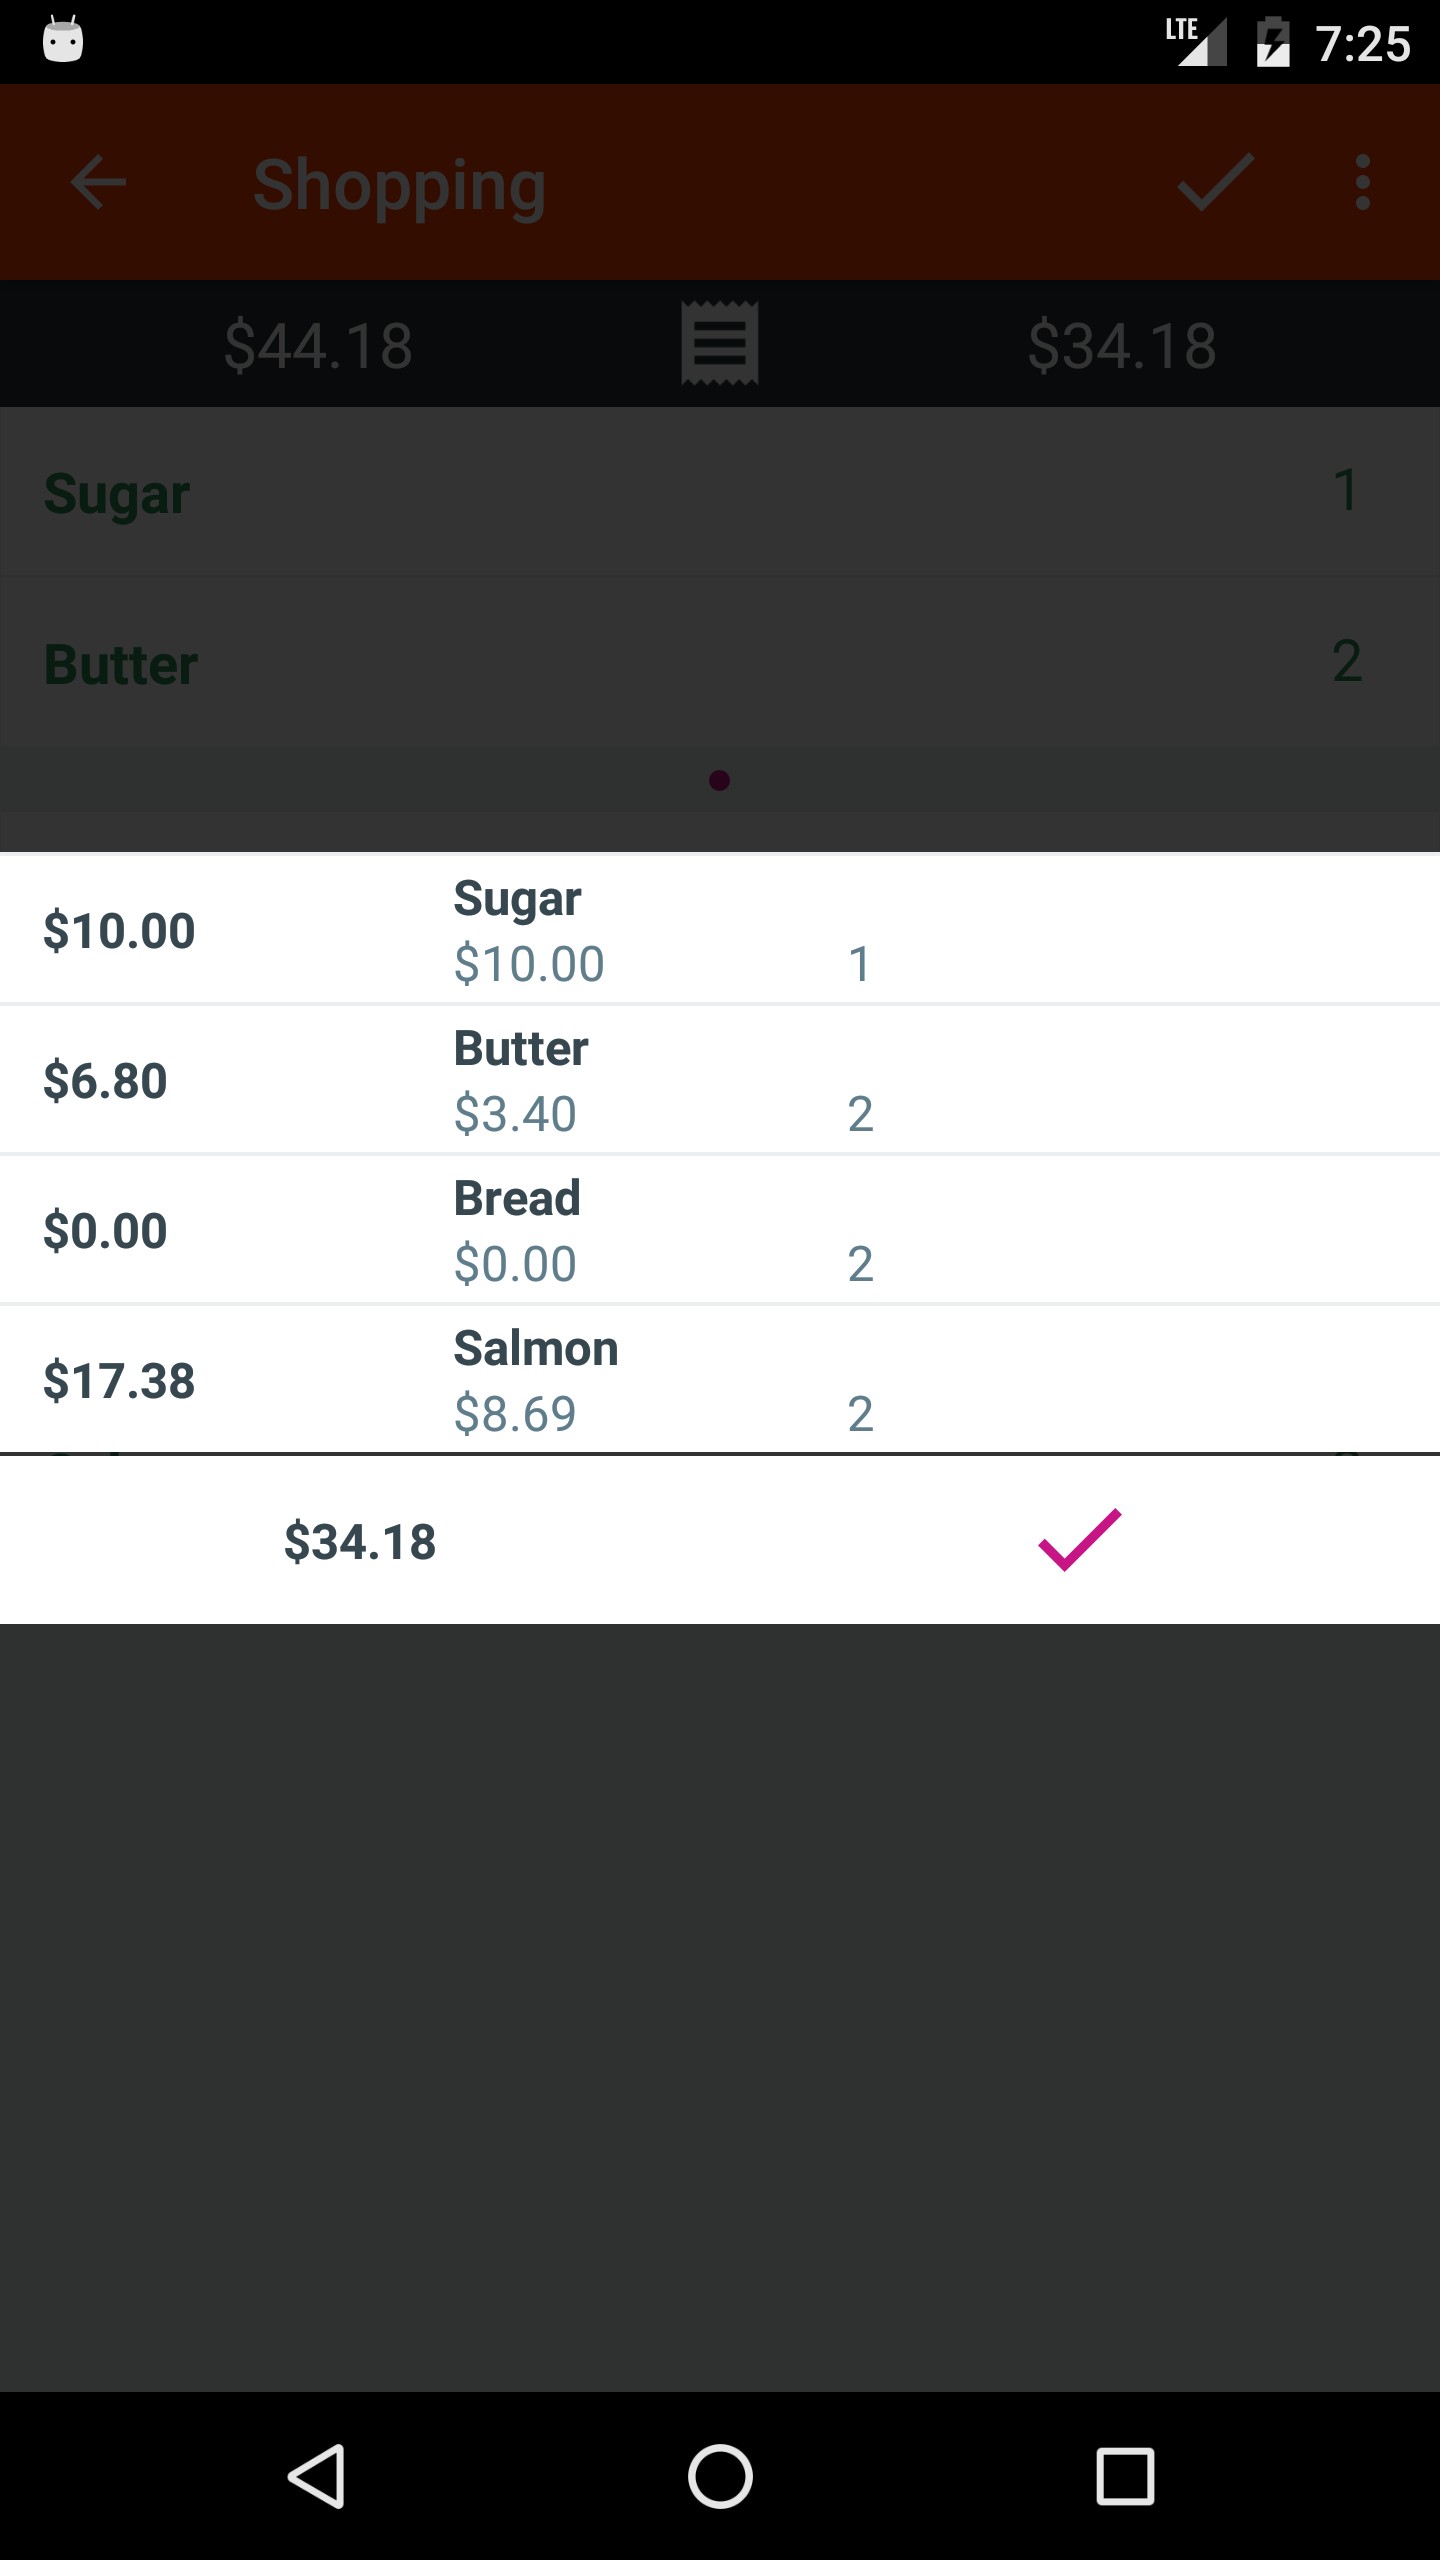
Task: Open recent apps with square button
Action: point(1125,2476)
